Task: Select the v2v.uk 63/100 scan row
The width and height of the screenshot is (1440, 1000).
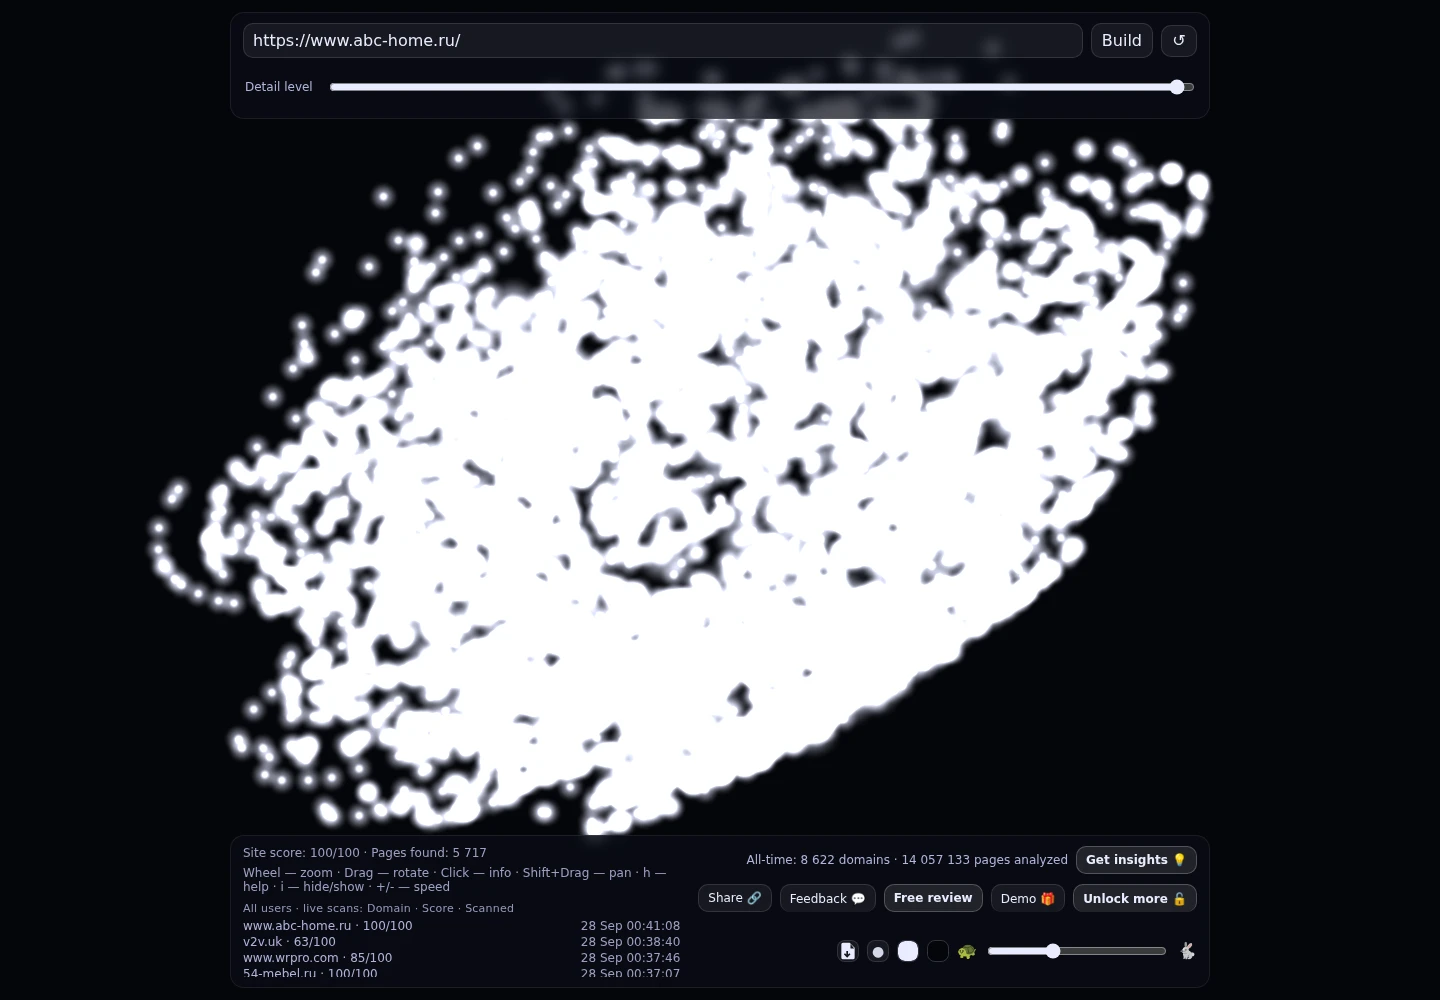Action: [x=461, y=942]
